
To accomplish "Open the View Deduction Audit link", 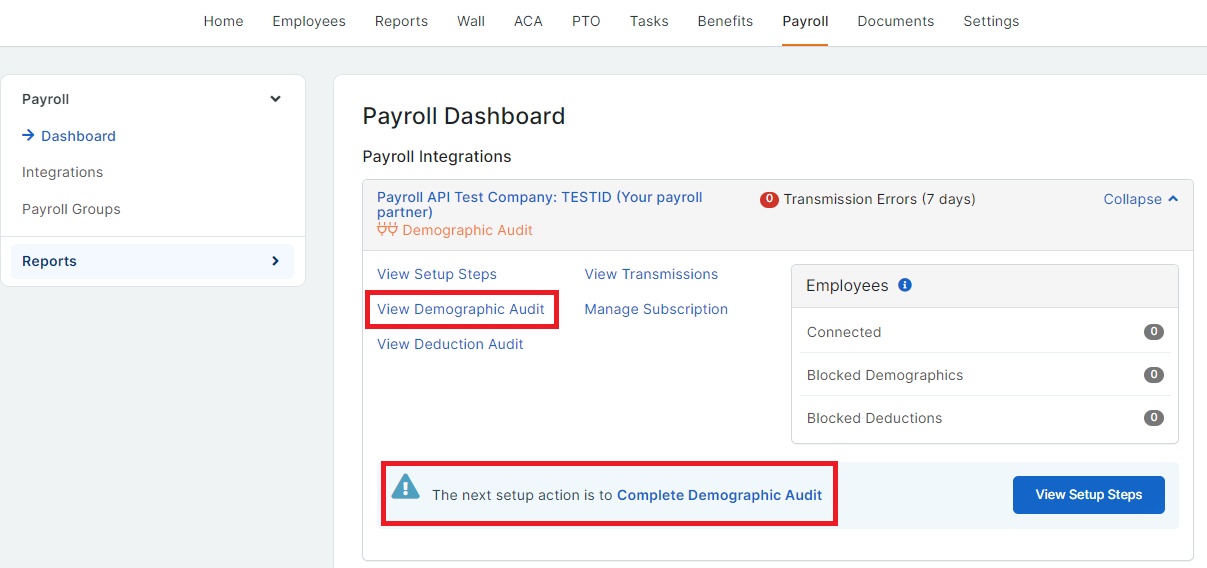I will coord(450,344).
